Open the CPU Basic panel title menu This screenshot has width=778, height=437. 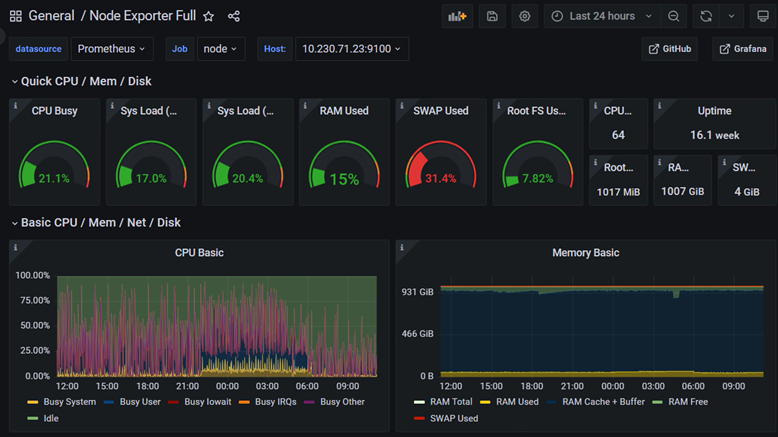point(199,253)
